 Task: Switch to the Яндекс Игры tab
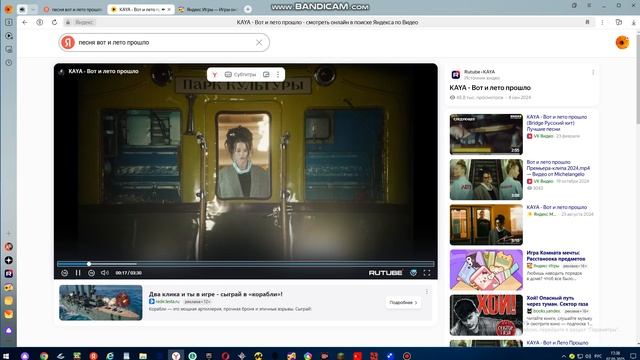tap(208, 9)
